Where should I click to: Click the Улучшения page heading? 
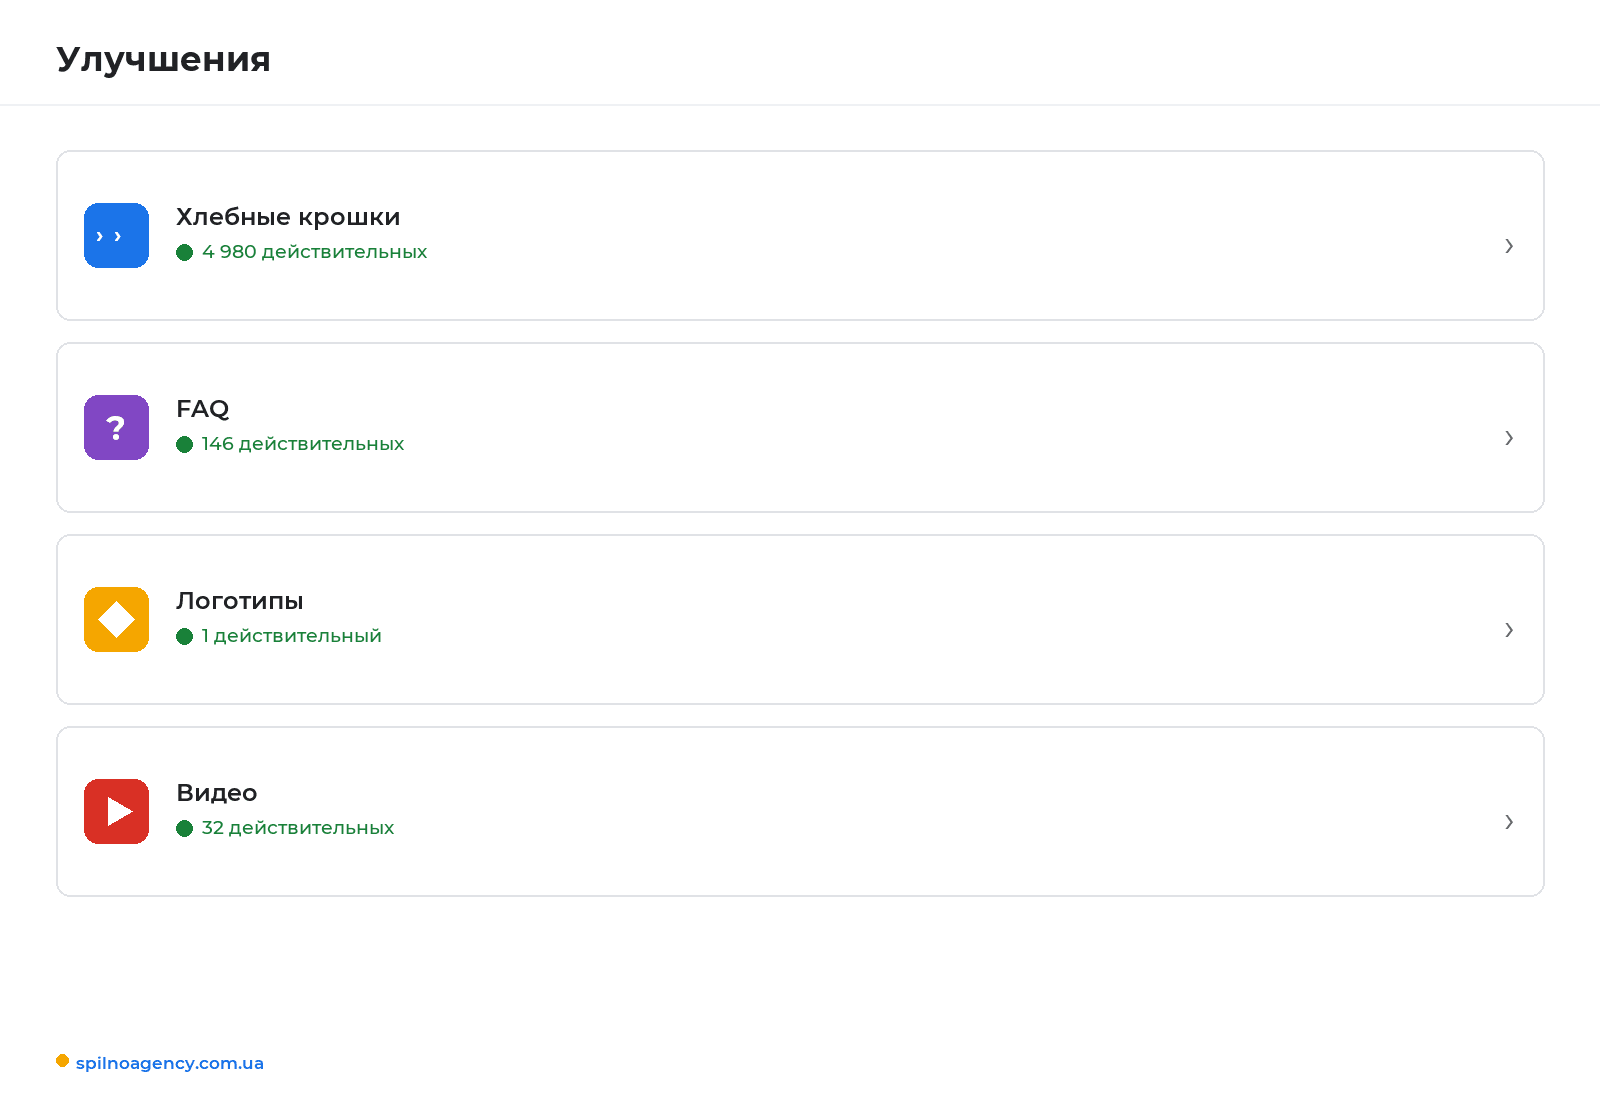point(163,59)
